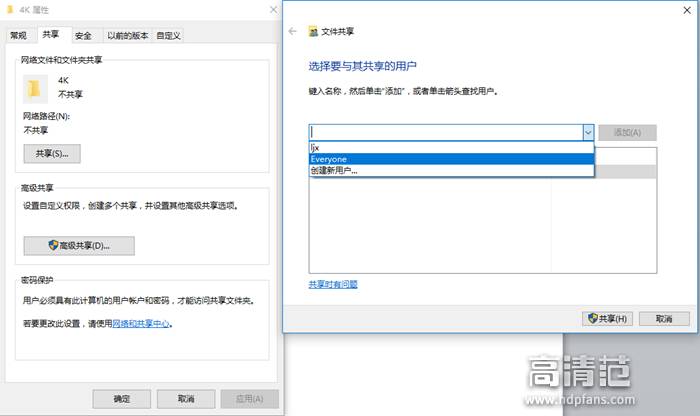Close the 4K properties window
Viewport: 700px width, 416px height.
273,9
